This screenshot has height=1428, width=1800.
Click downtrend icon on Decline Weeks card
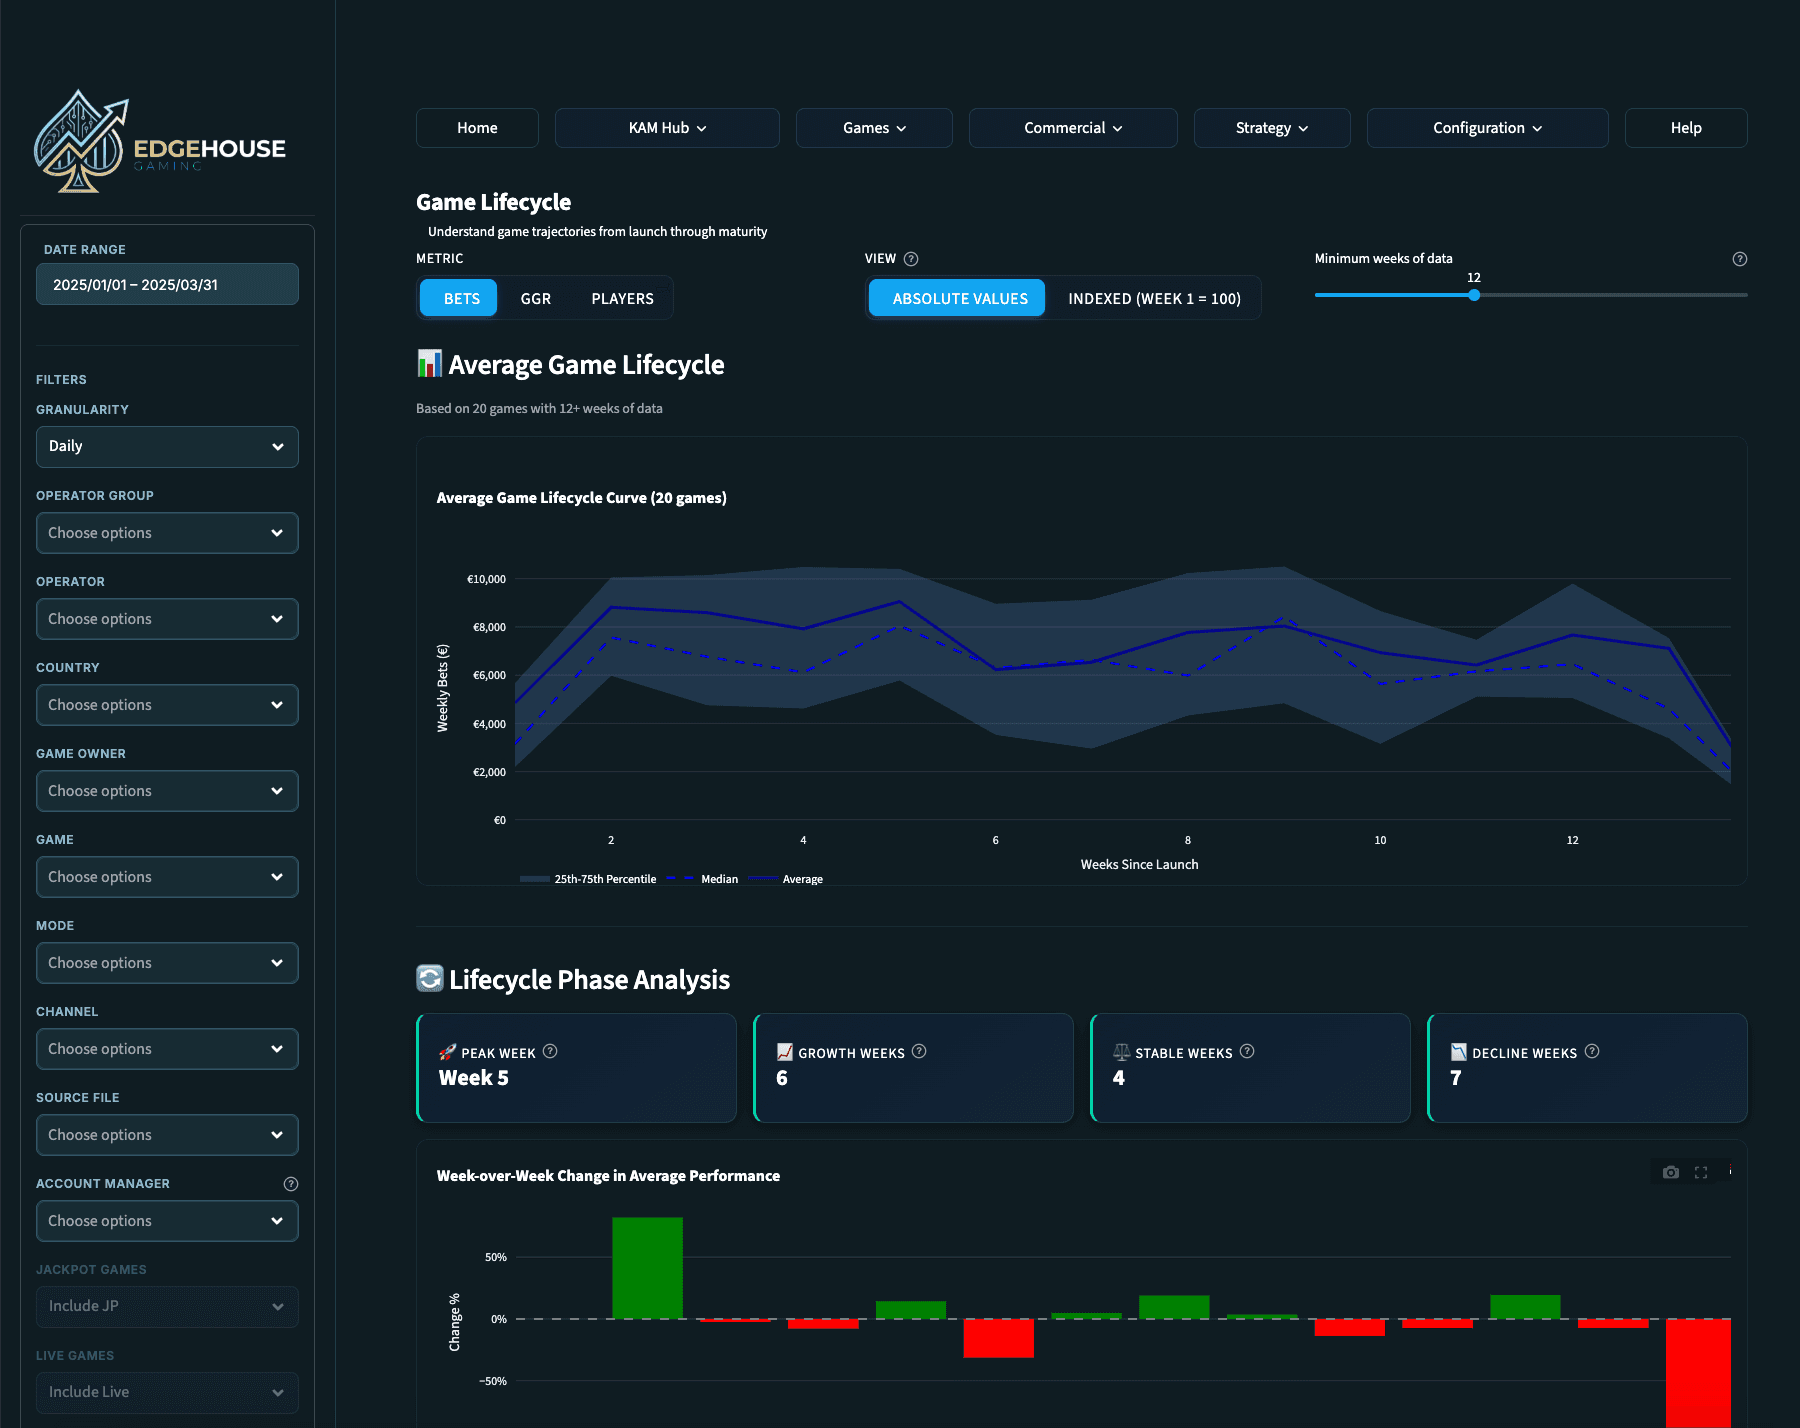1459,1052
